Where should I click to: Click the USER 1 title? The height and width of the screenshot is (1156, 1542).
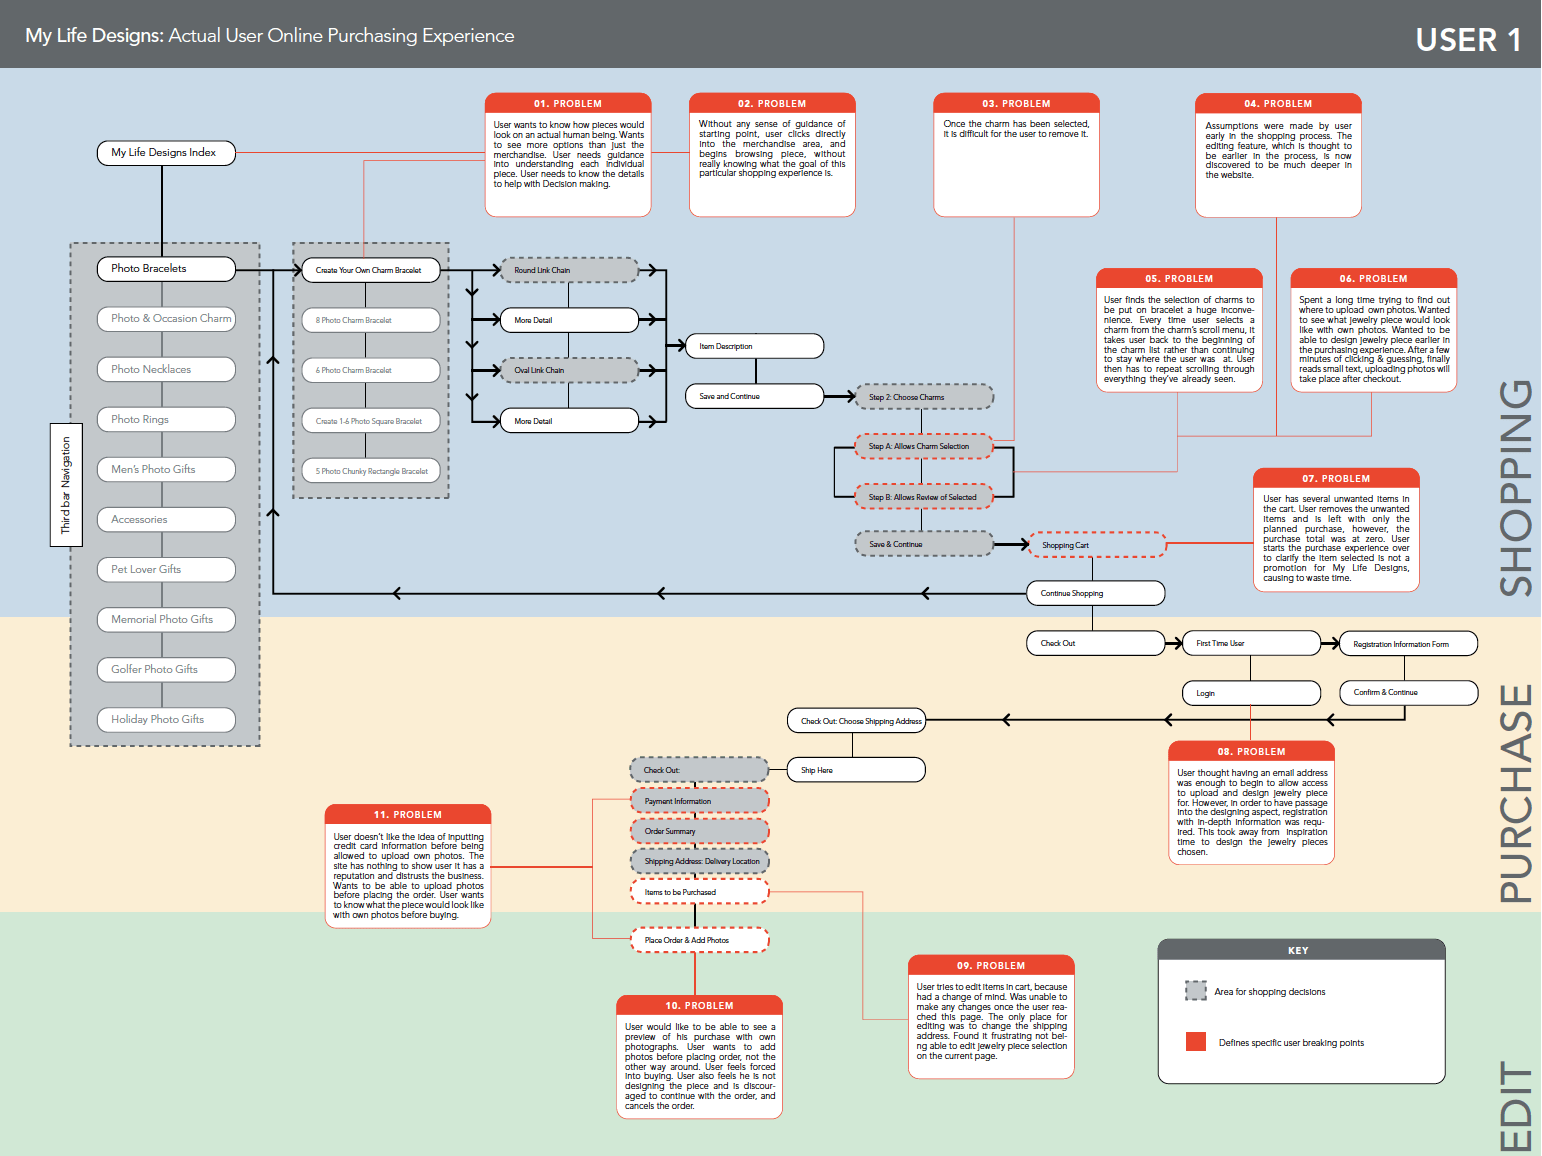[1468, 40]
